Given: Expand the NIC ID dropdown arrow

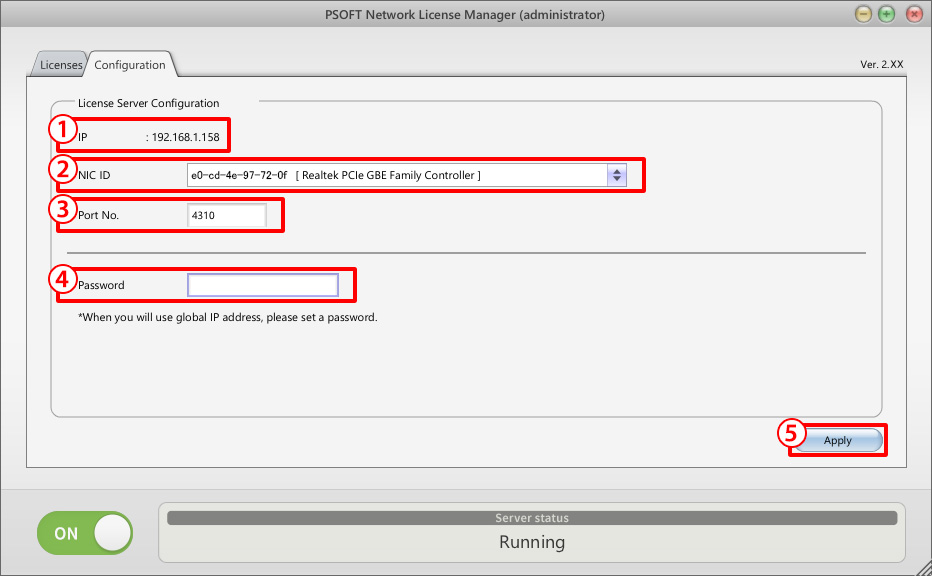Looking at the screenshot, I should point(617,176).
